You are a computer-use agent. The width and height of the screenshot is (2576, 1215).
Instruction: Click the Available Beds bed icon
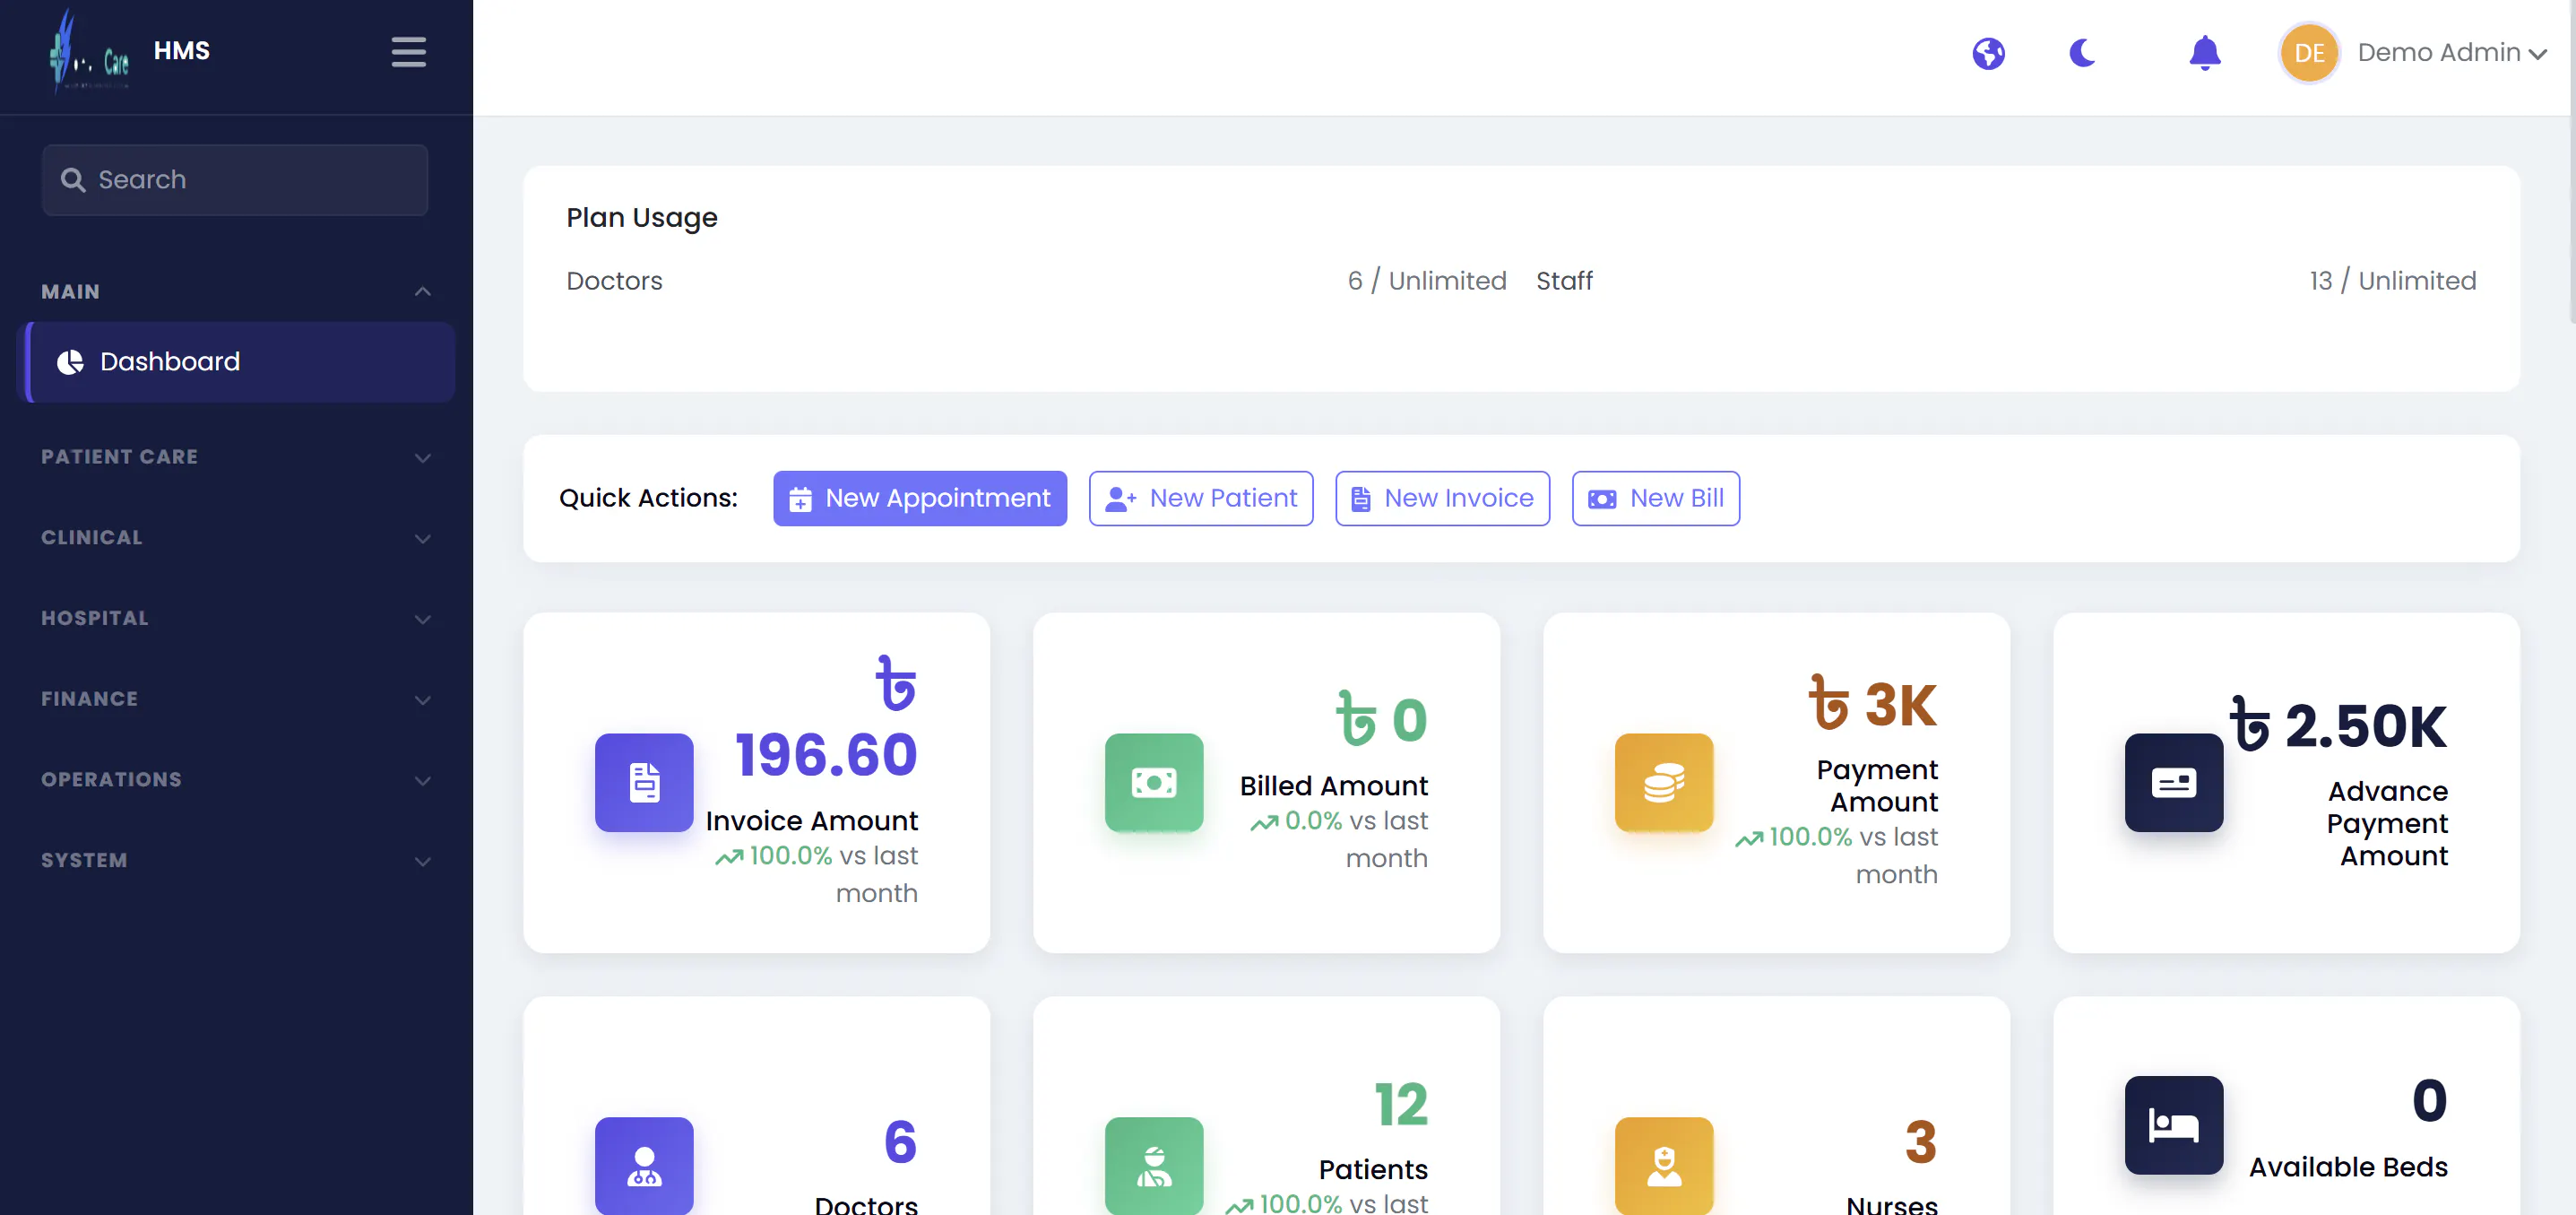point(2174,1125)
